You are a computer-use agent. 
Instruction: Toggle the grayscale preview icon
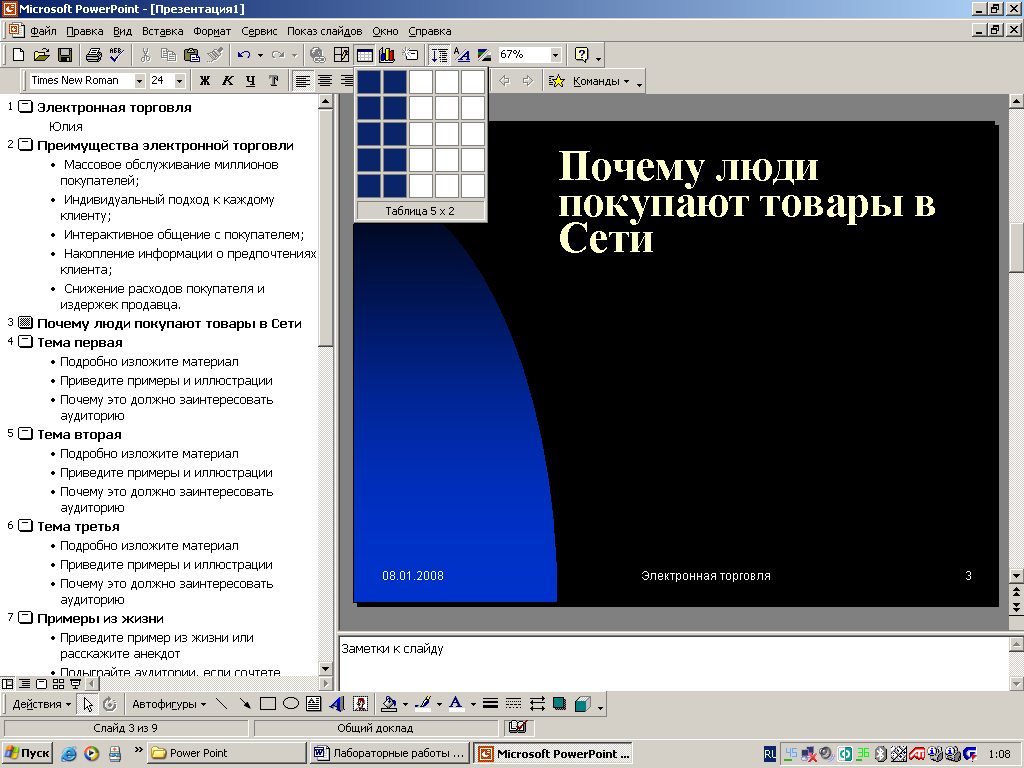click(484, 55)
